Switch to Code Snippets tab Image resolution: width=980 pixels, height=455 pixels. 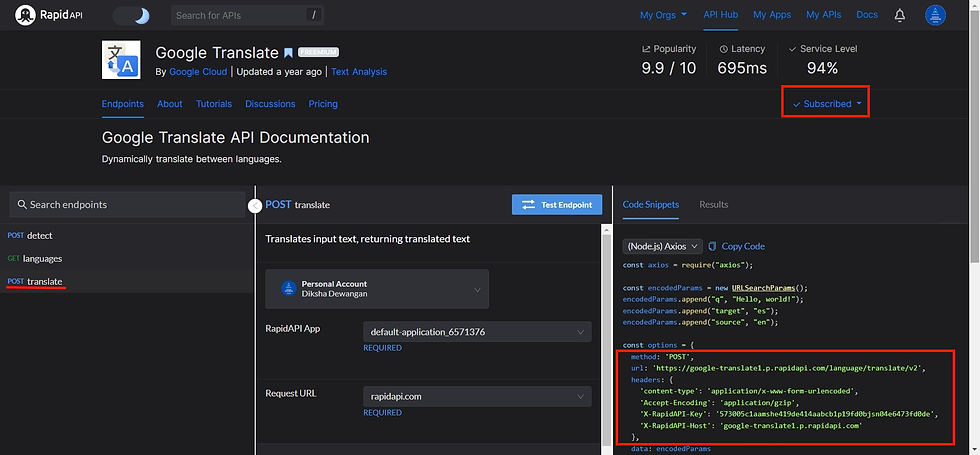[x=651, y=204]
